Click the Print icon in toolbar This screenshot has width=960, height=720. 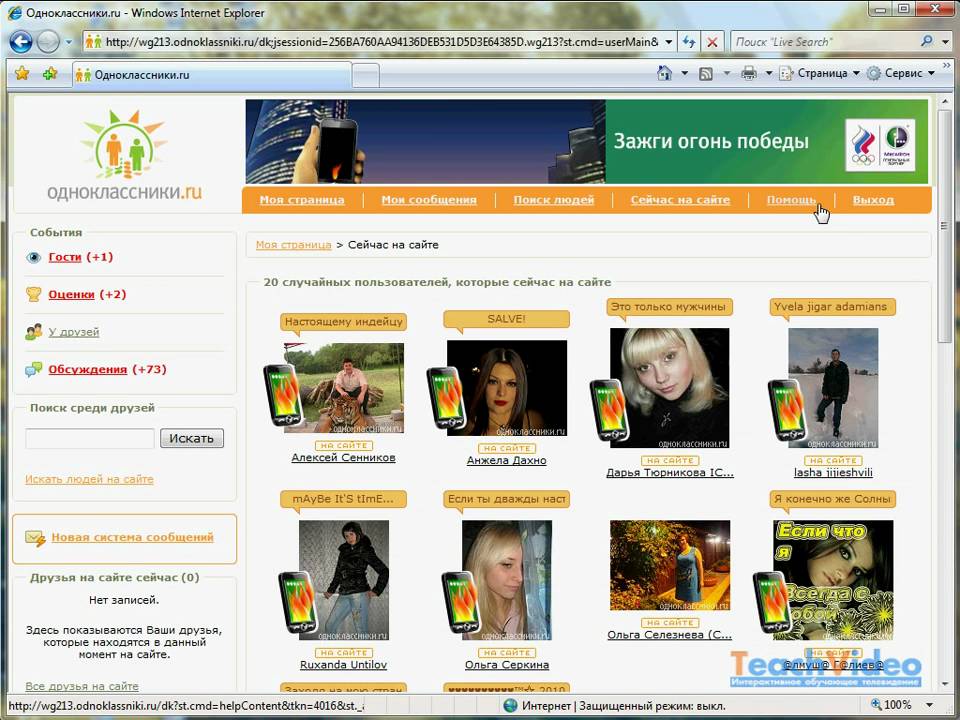pos(749,73)
